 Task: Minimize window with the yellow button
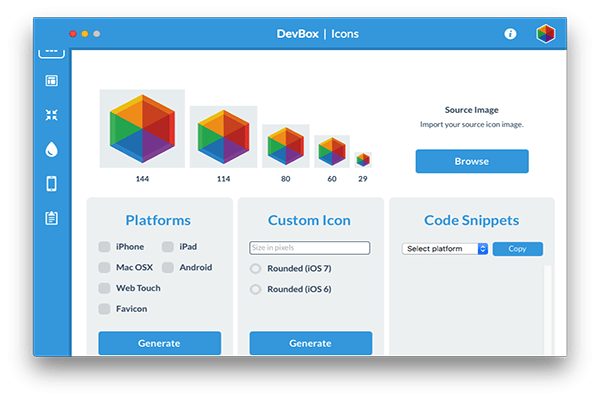[85, 34]
